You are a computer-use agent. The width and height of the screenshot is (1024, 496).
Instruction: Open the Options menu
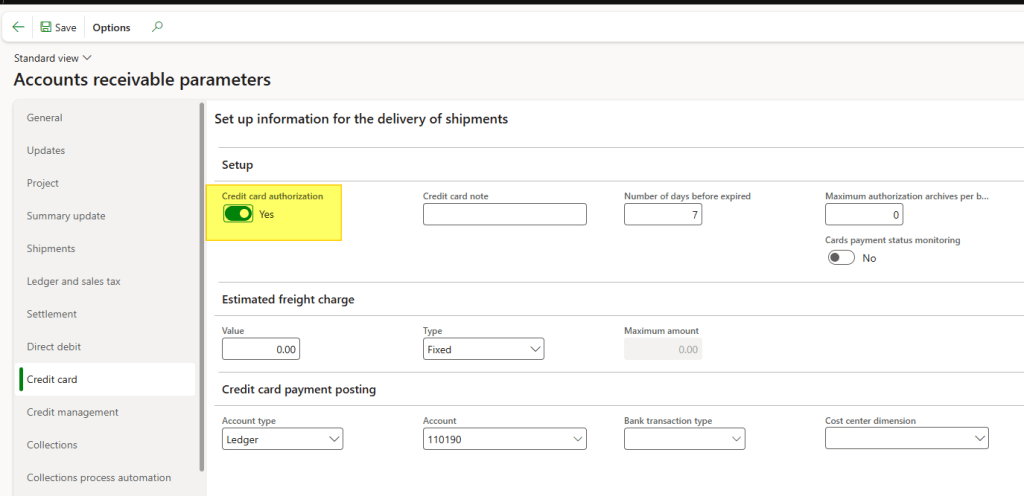pos(111,27)
